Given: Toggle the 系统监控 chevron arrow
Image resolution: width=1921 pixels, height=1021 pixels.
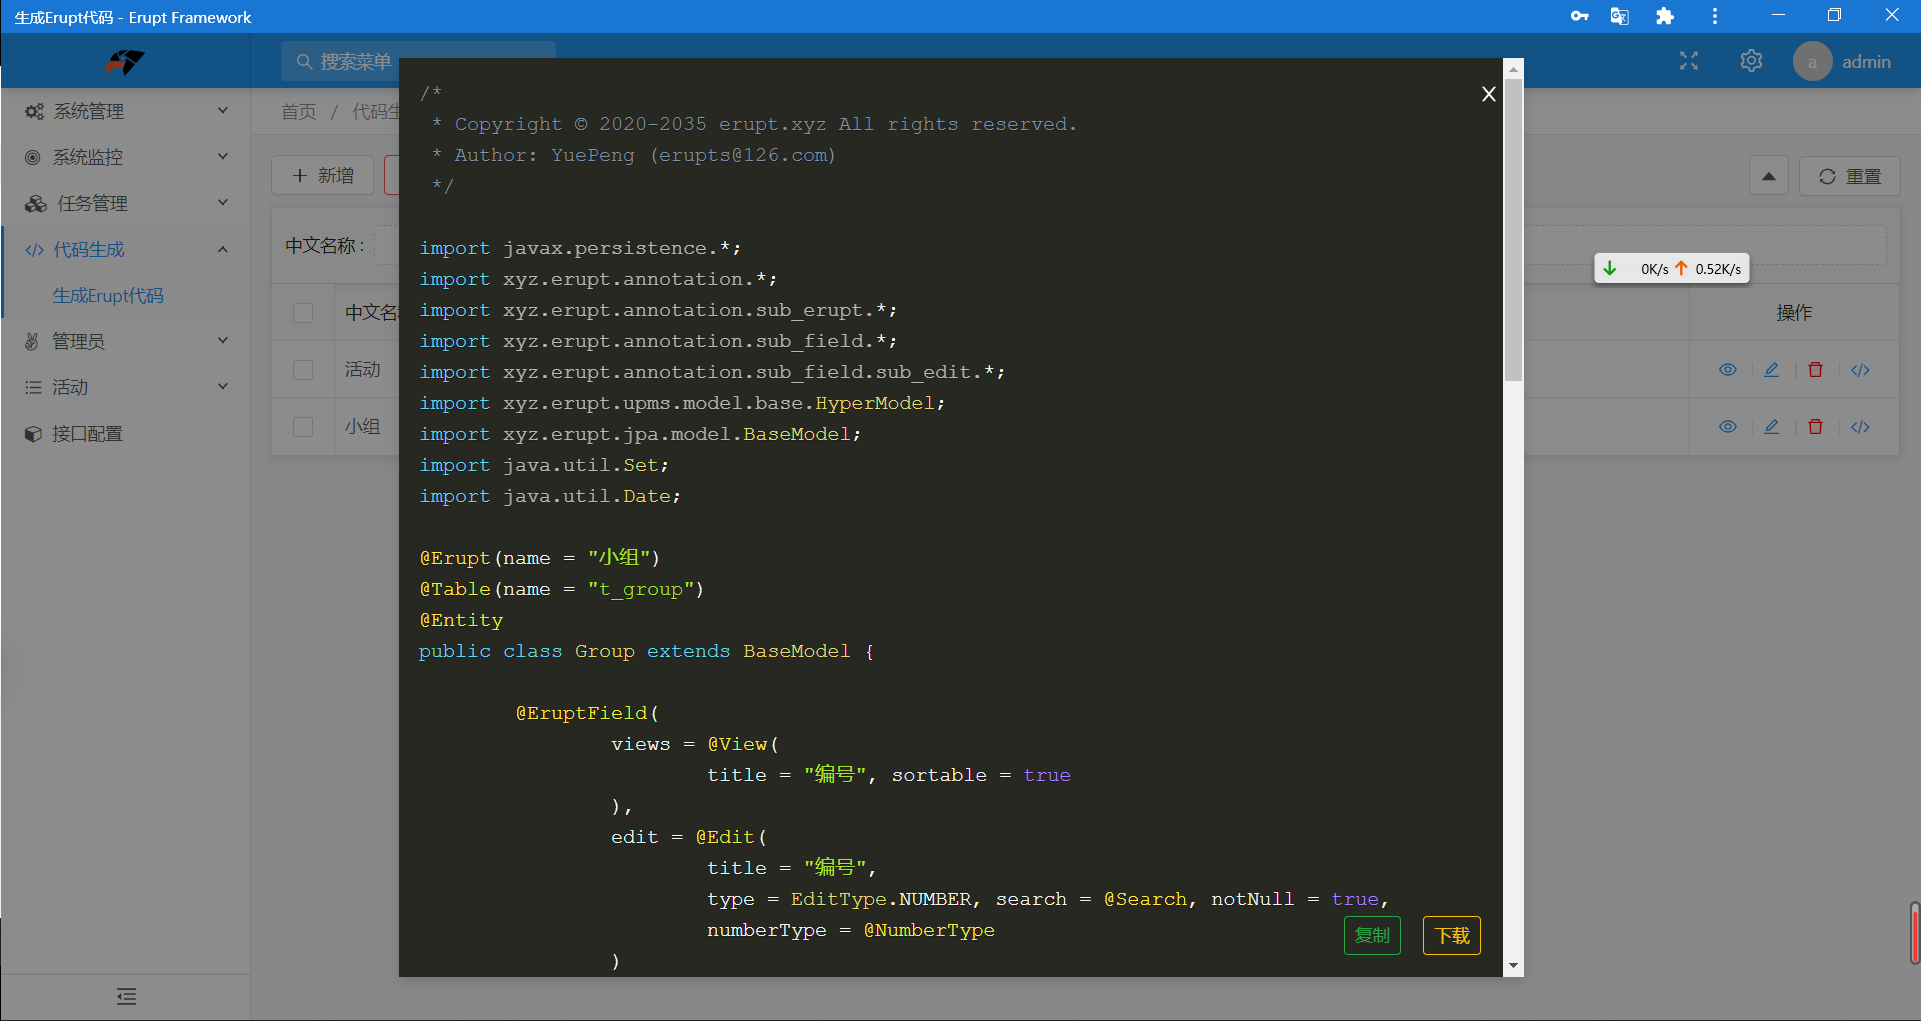Looking at the screenshot, I should (x=223, y=156).
